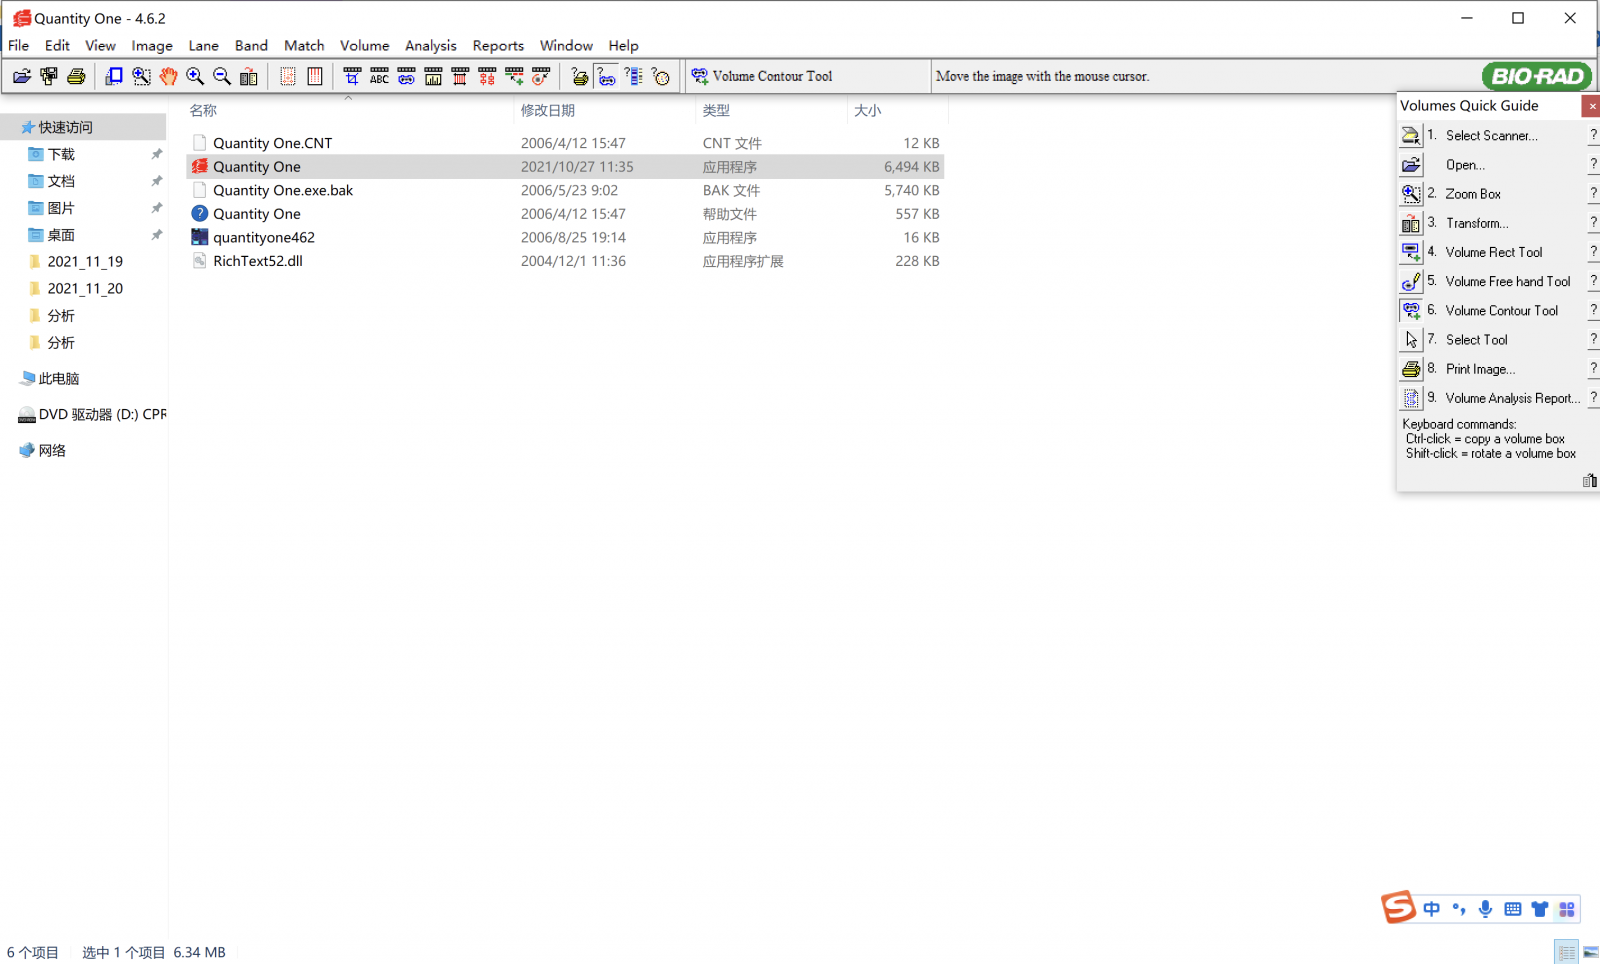The height and width of the screenshot is (964, 1600).
Task: Switch to large thumbnails view in file dialog
Action: click(x=1590, y=952)
